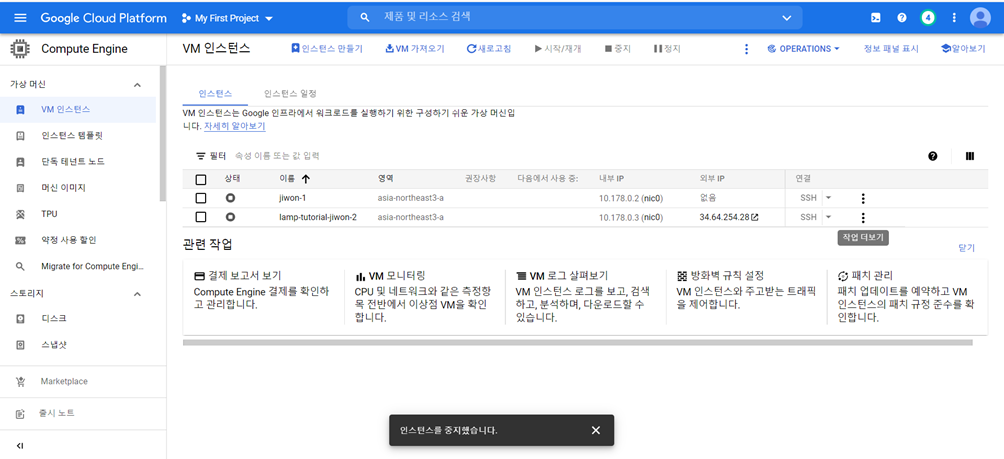Open VM 모니터링 card
Screen dimensions: 1004x459
(424, 296)
